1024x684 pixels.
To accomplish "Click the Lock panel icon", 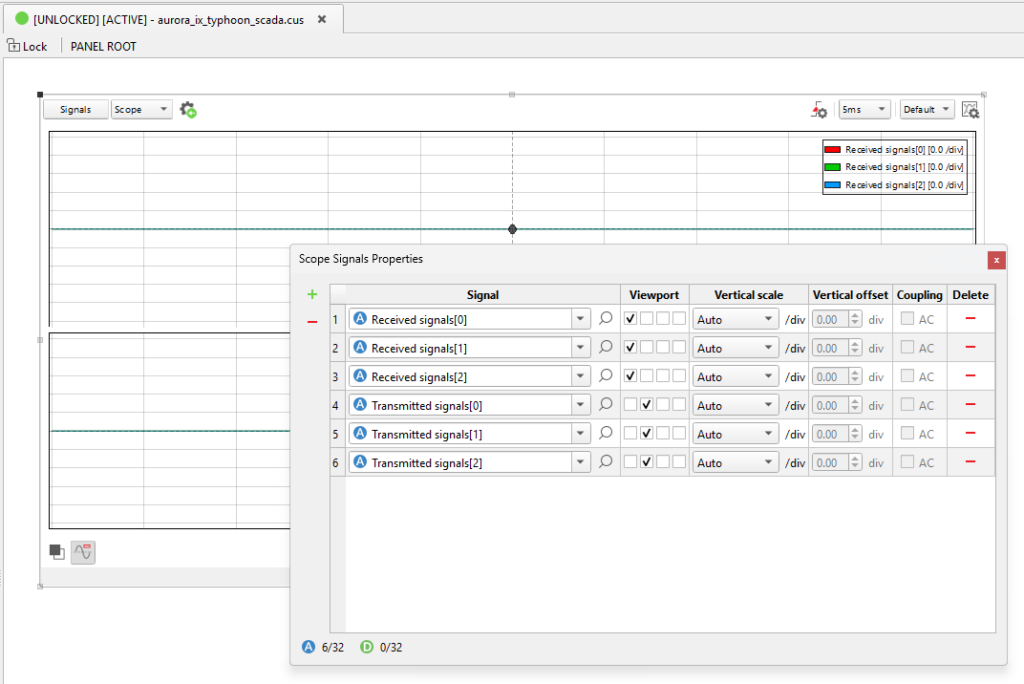I will click(x=13, y=46).
